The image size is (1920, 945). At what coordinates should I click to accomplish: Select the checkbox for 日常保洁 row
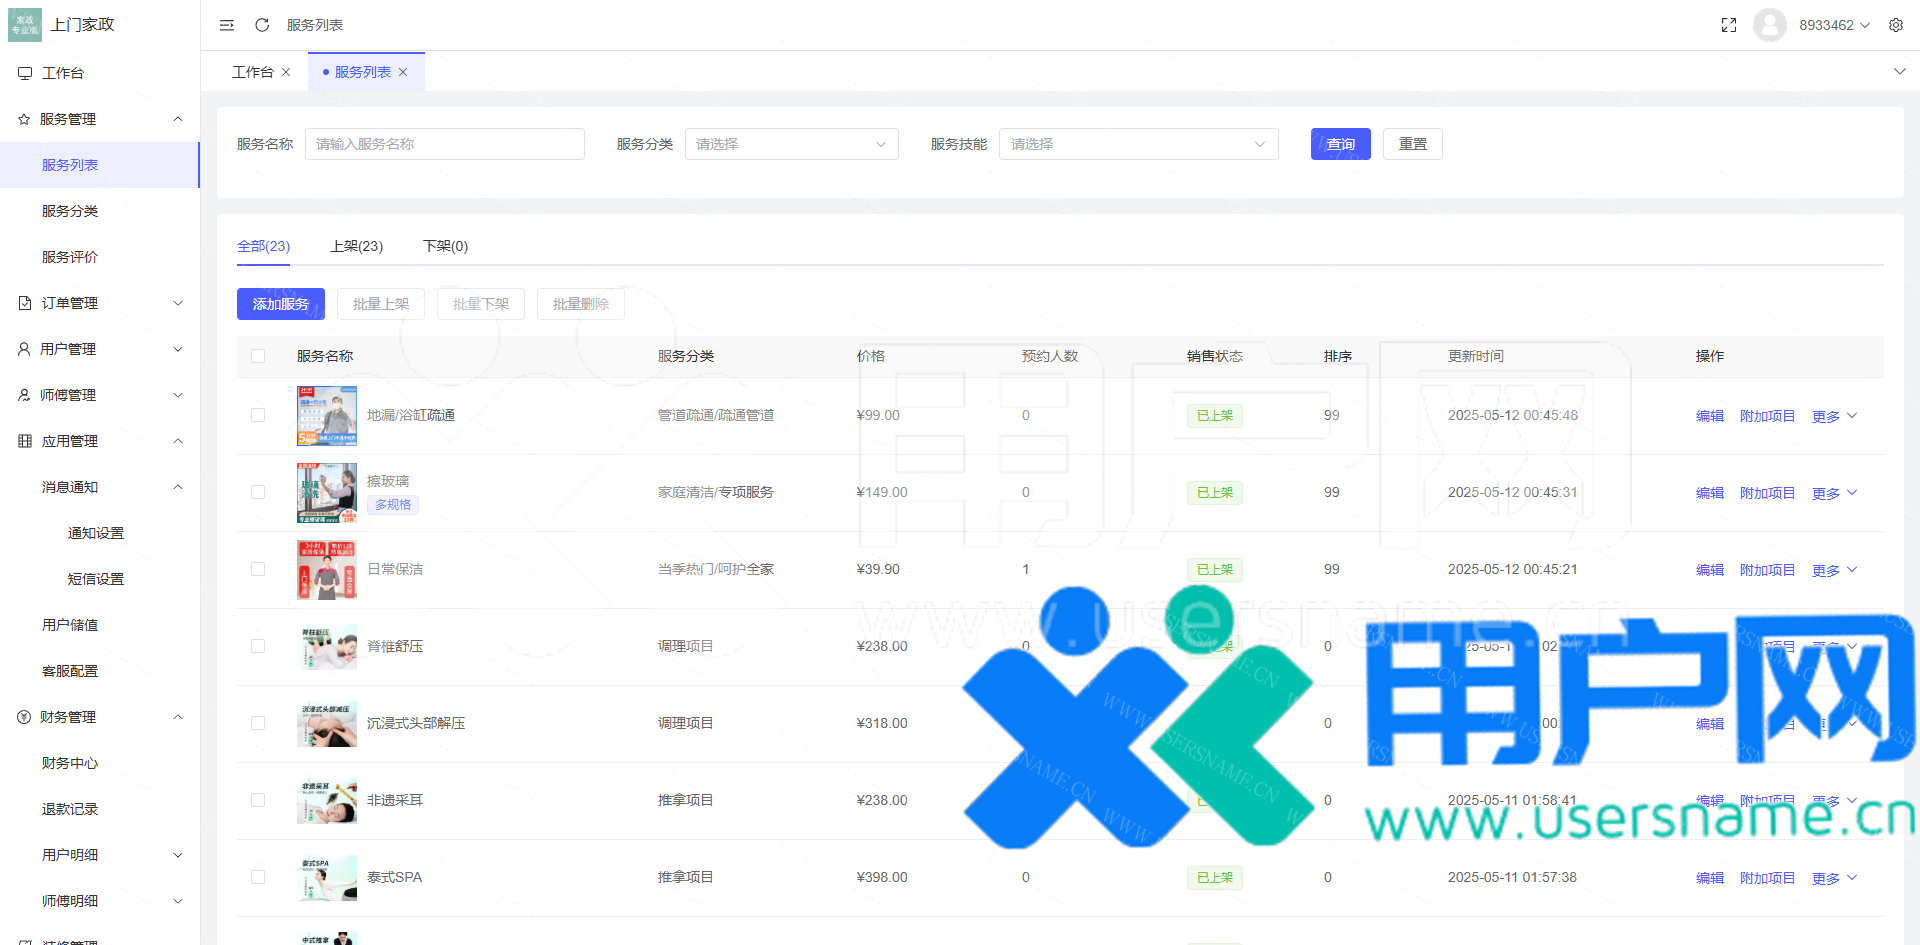tap(258, 569)
